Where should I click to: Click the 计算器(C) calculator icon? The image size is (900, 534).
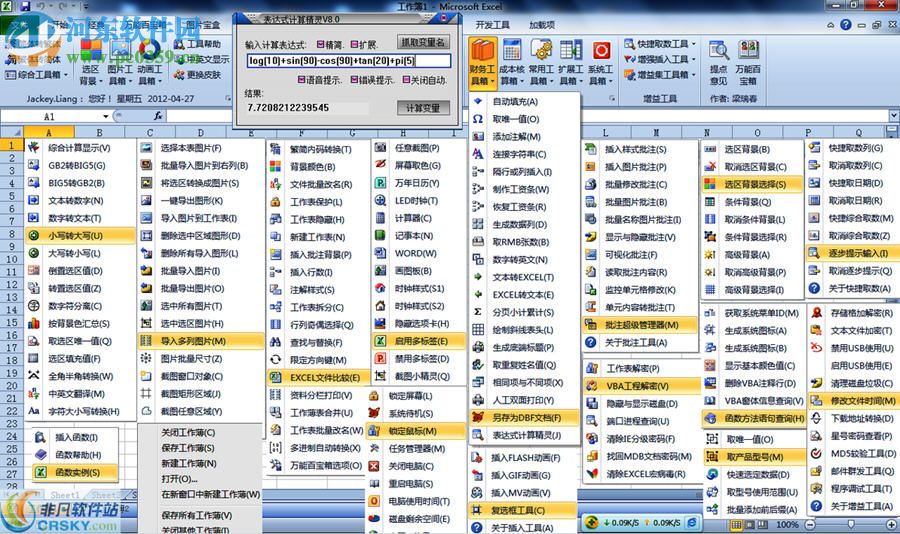coord(380,218)
